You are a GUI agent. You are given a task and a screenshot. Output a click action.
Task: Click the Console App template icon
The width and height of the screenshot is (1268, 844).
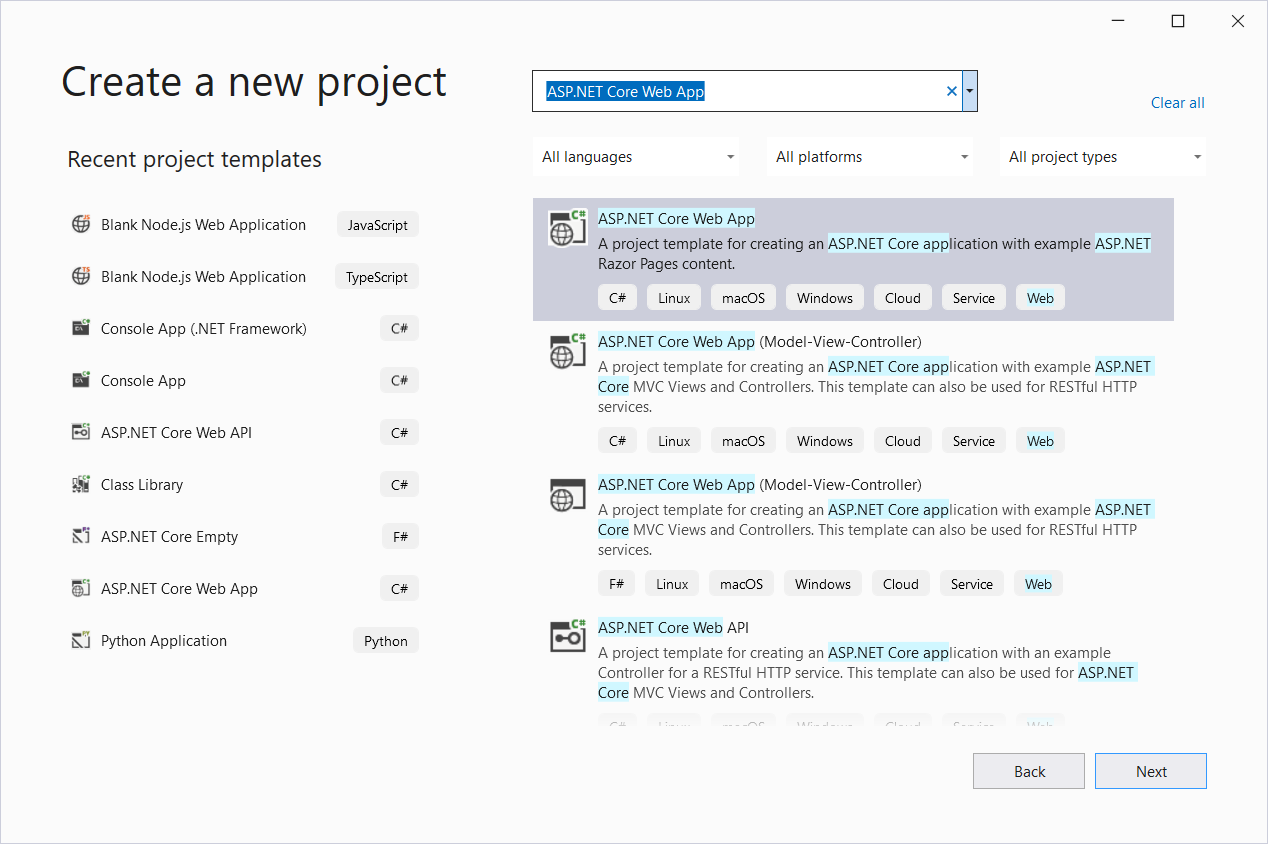(81, 380)
